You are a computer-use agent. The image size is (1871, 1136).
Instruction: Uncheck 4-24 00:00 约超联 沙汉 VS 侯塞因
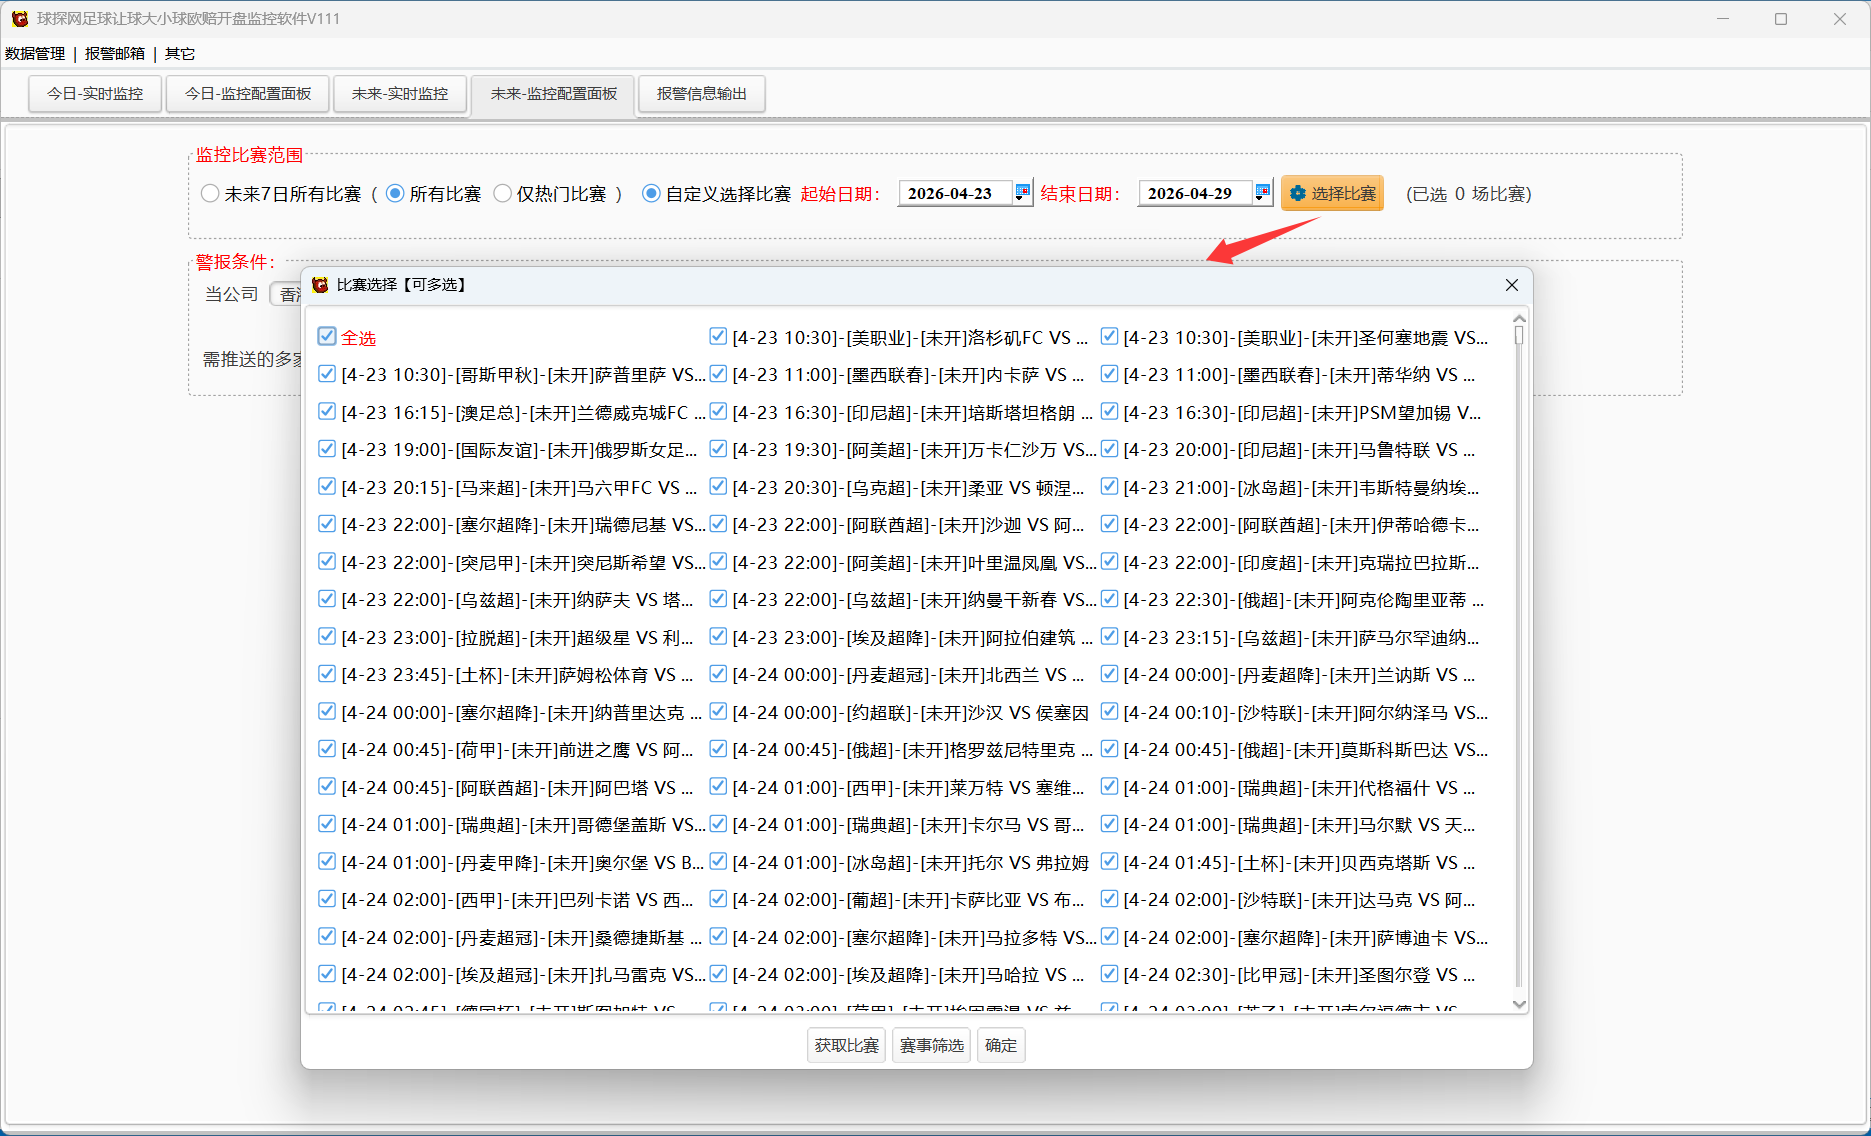pyautogui.click(x=718, y=712)
